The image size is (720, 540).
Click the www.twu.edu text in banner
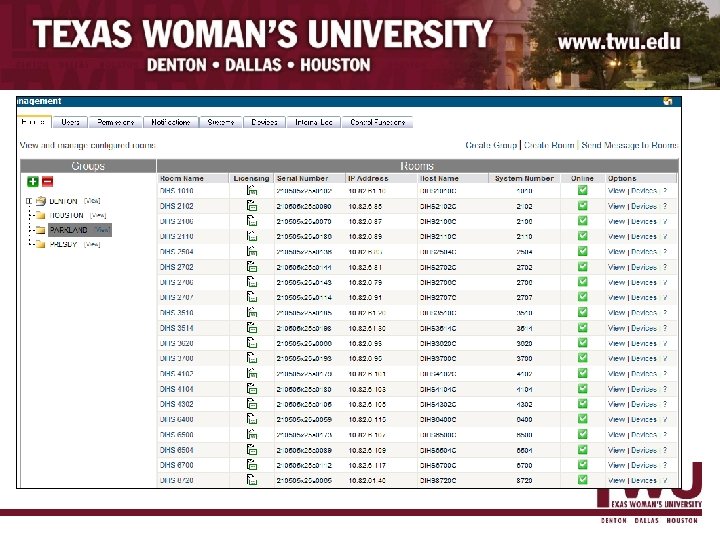click(619, 42)
